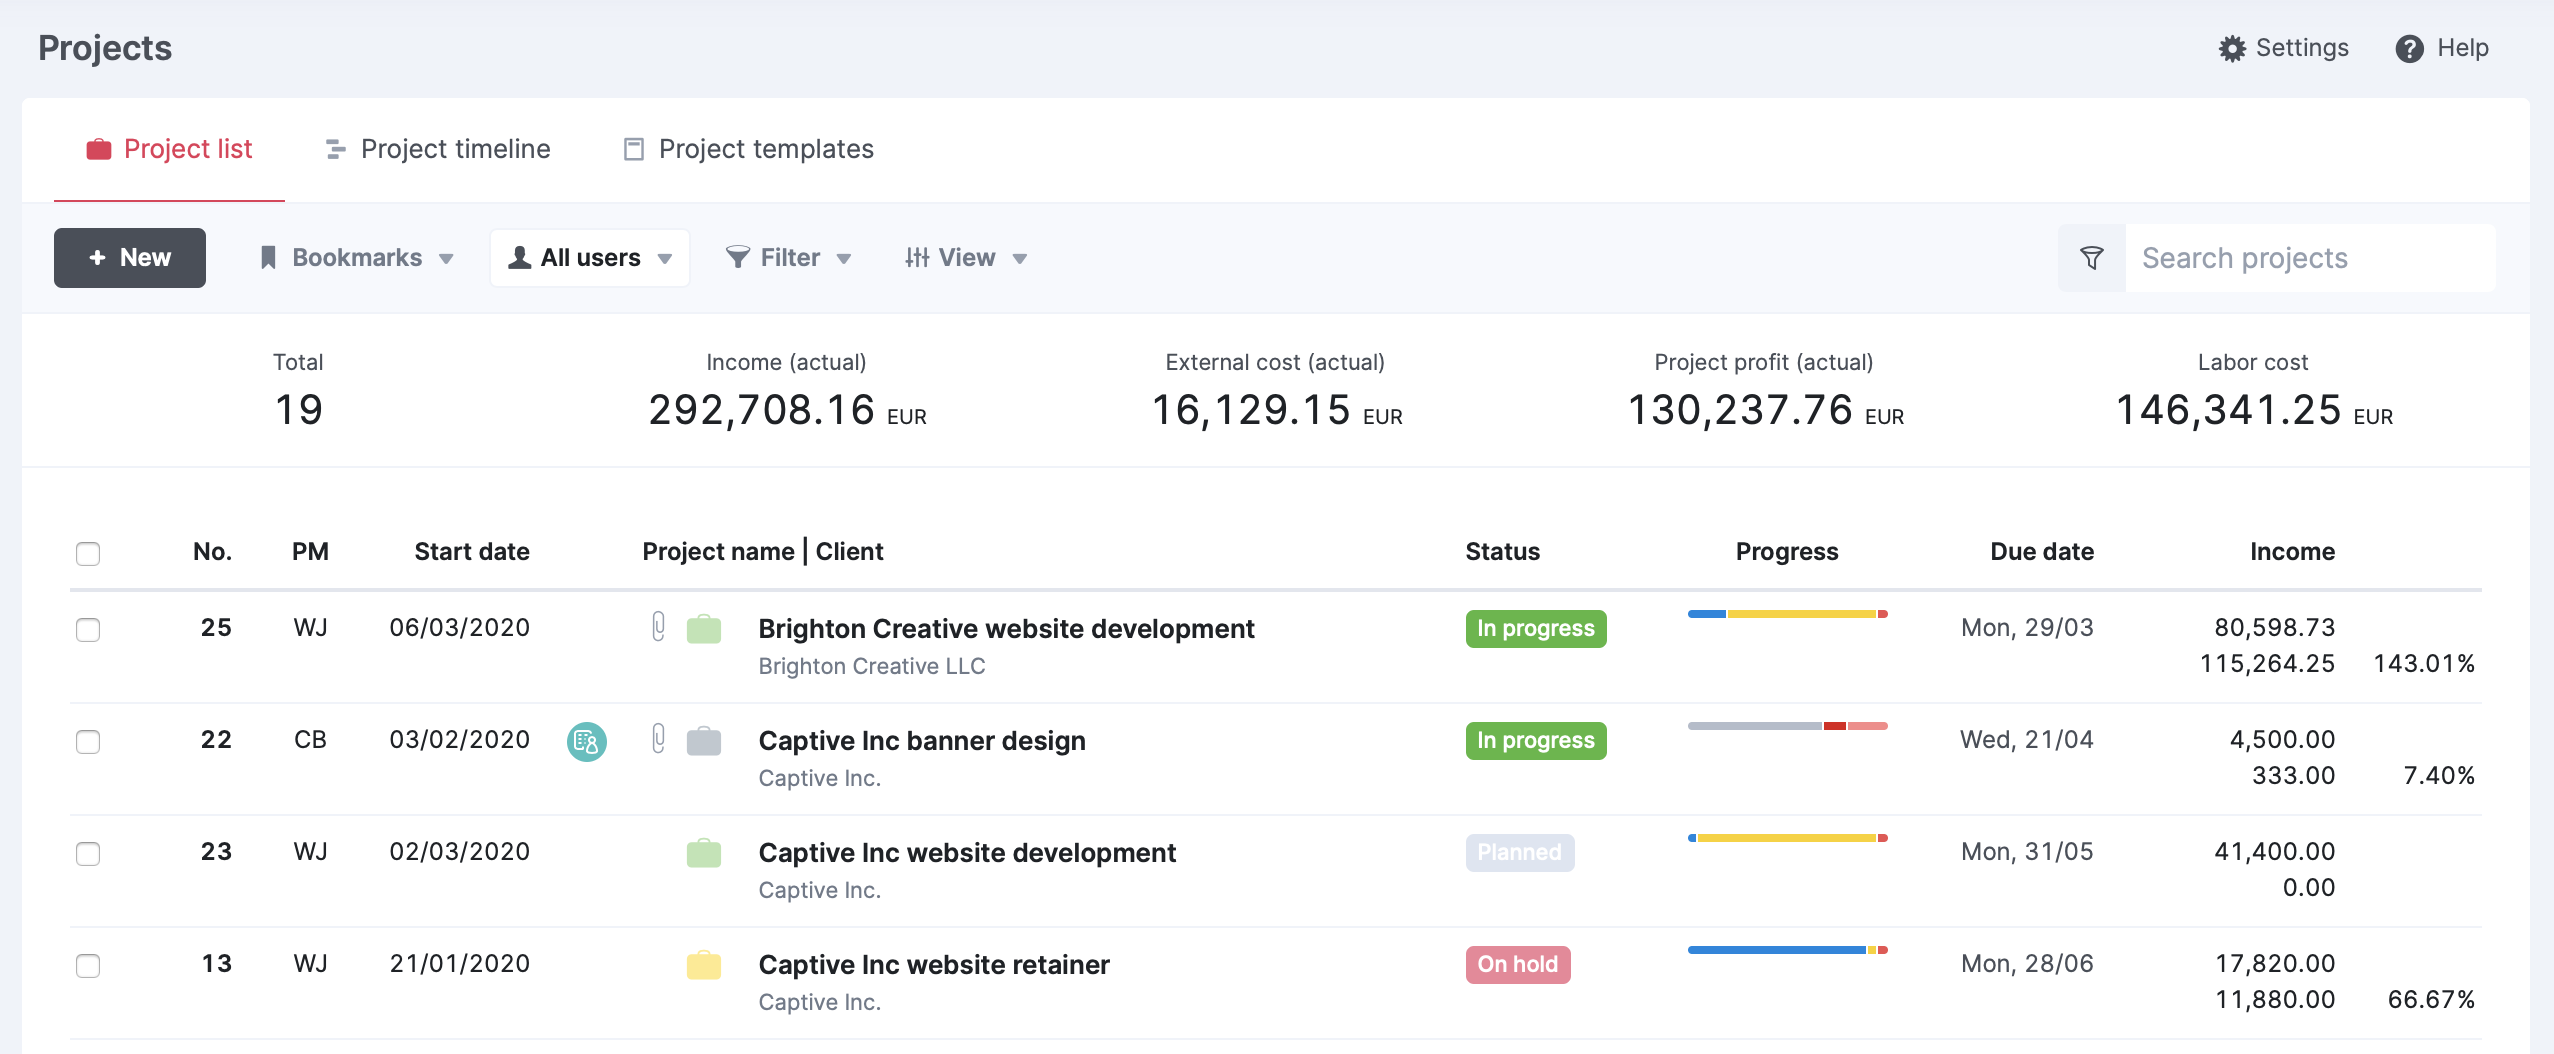Sort by the Progress column header

(x=1787, y=552)
